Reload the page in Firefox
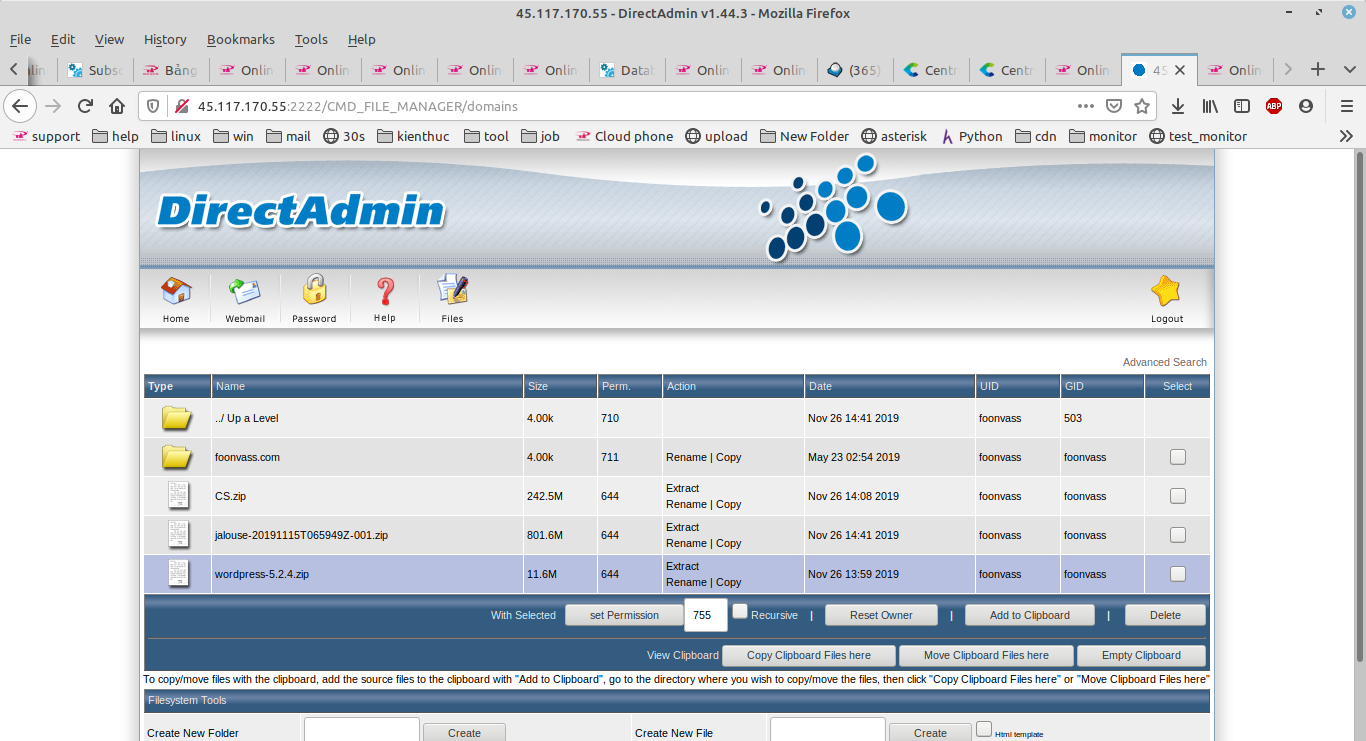 85,106
